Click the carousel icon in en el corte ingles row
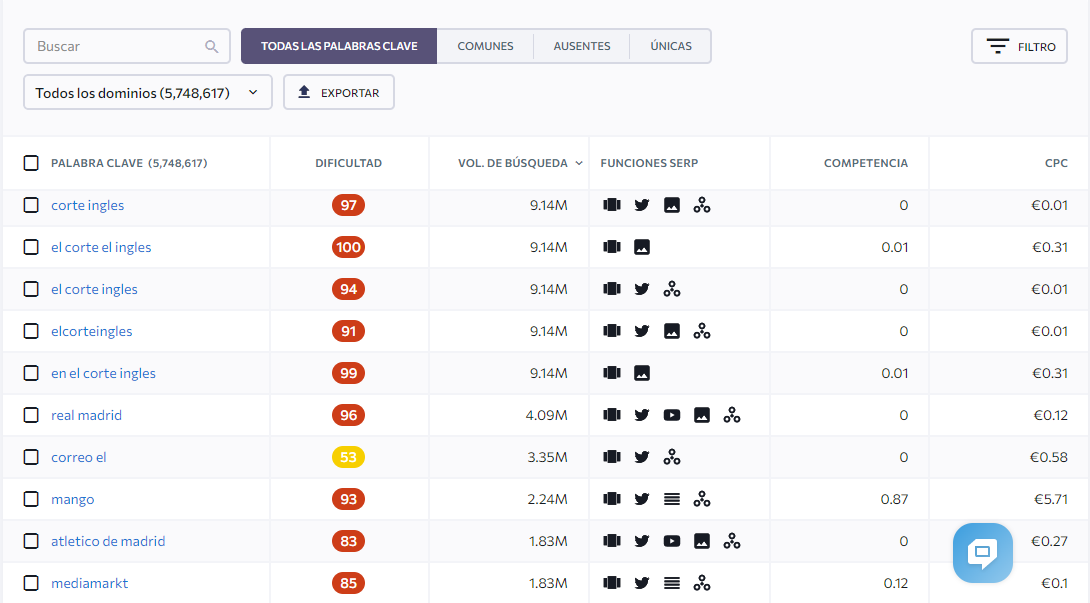Screen dimensions: 1090x603 pos(612,373)
